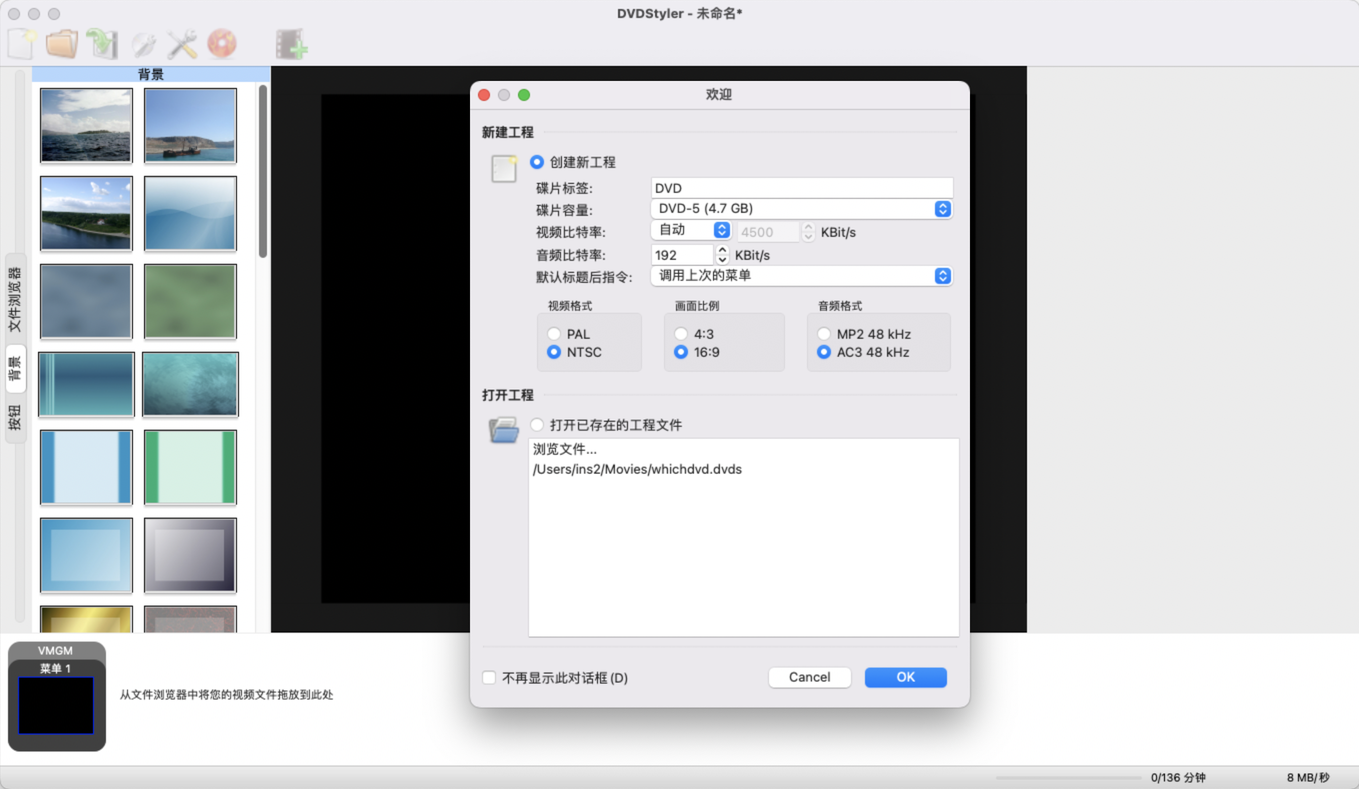1359x789 pixels.
Task: Open DVD options via the disc-and-wrench icon
Action: click(143, 44)
